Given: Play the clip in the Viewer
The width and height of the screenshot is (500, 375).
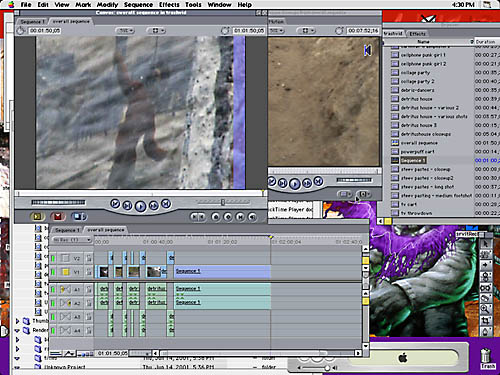Looking at the screenshot, I should coord(295,184).
